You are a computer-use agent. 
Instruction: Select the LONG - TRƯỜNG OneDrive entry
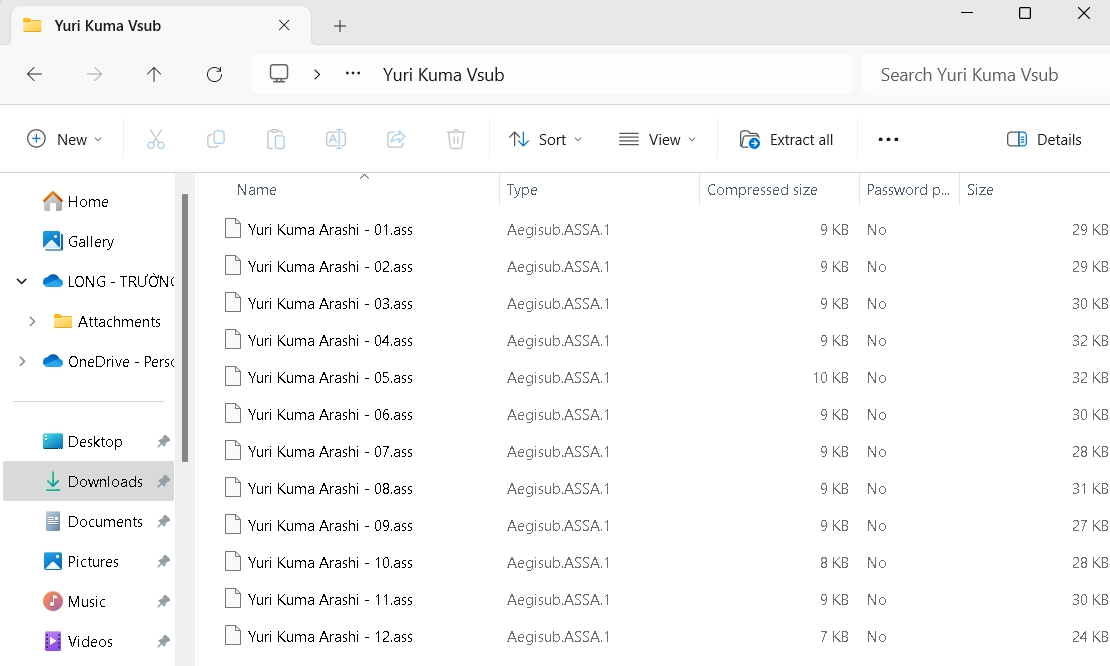pyautogui.click(x=108, y=282)
